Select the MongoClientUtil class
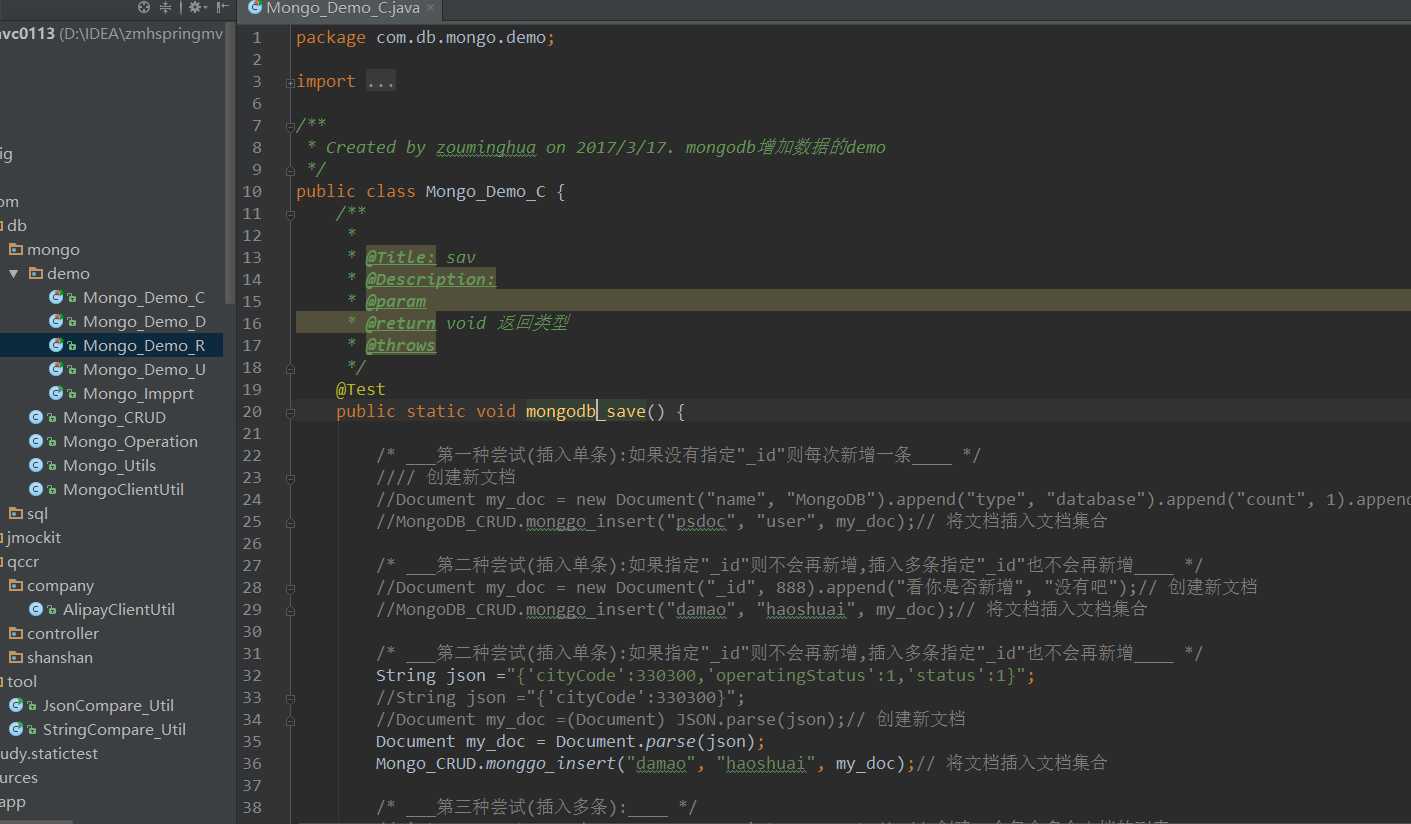 click(x=123, y=489)
